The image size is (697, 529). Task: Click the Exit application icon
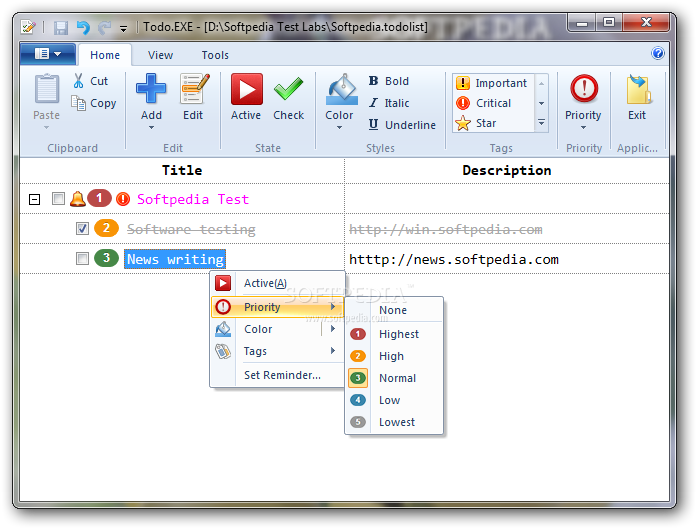(638, 89)
